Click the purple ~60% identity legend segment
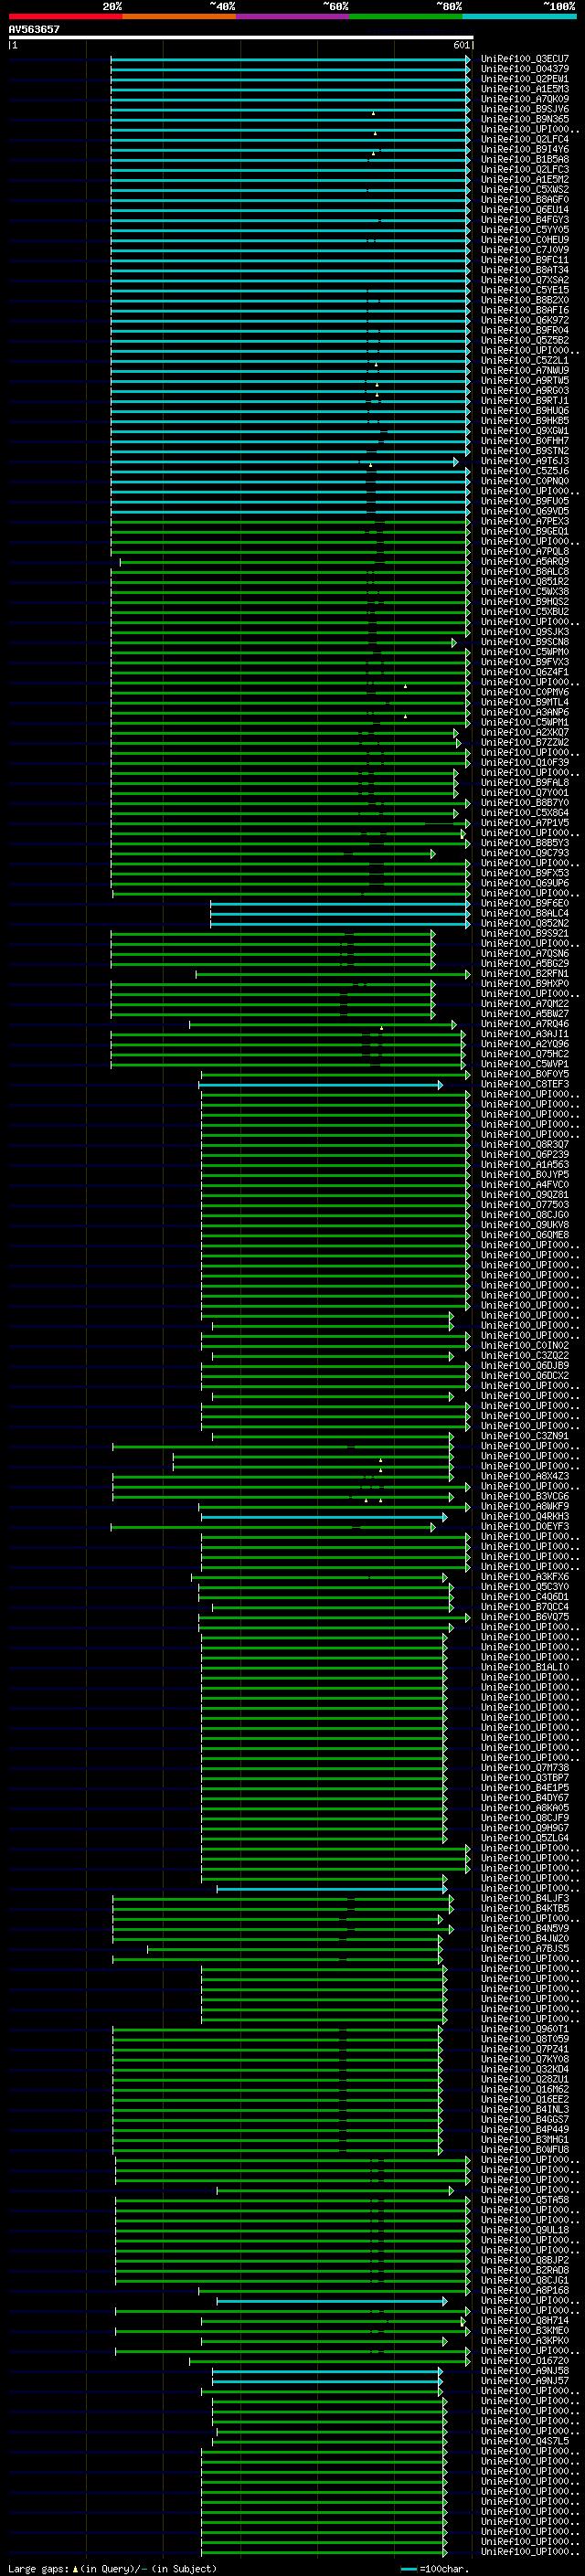585x2576 pixels. pos(292,16)
